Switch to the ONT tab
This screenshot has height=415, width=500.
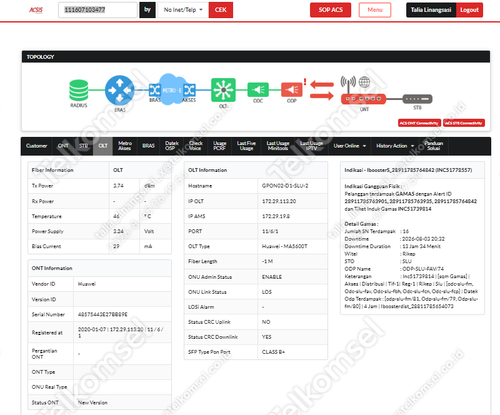[63, 146]
